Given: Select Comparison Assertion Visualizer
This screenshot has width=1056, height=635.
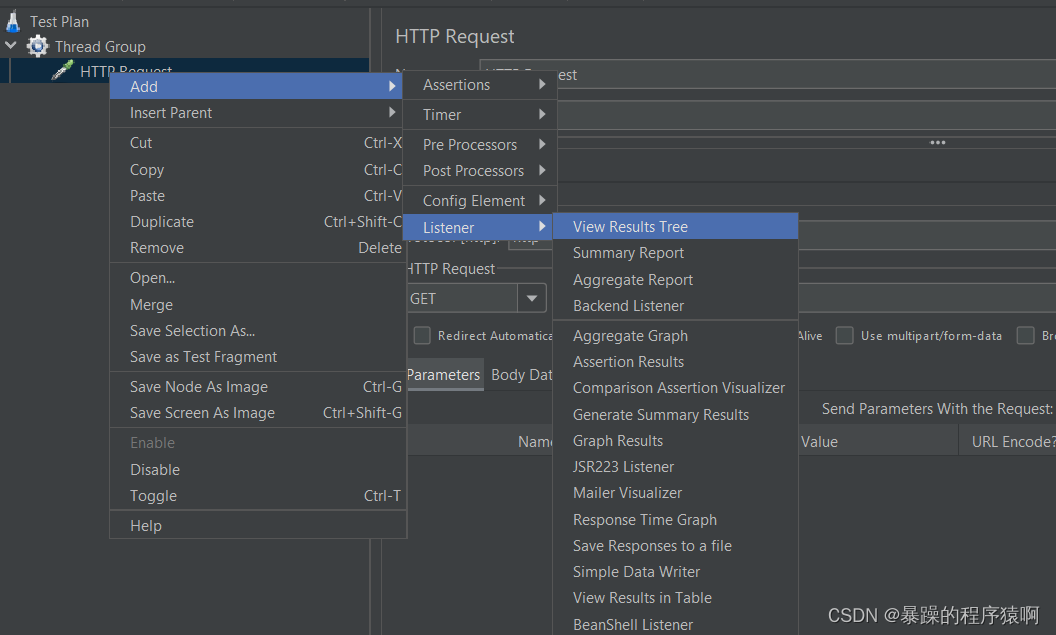Looking at the screenshot, I should coord(675,388).
